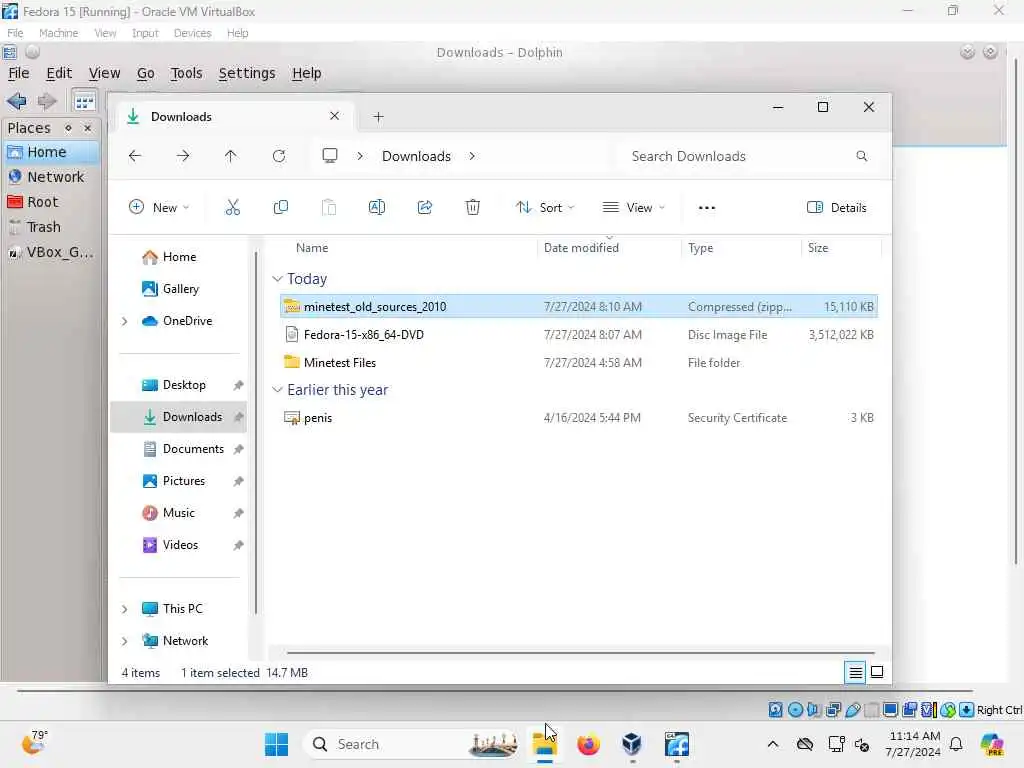The width and height of the screenshot is (1024, 768).
Task: Select minetest_old_sources_2010 zip file
Action: pos(579,307)
